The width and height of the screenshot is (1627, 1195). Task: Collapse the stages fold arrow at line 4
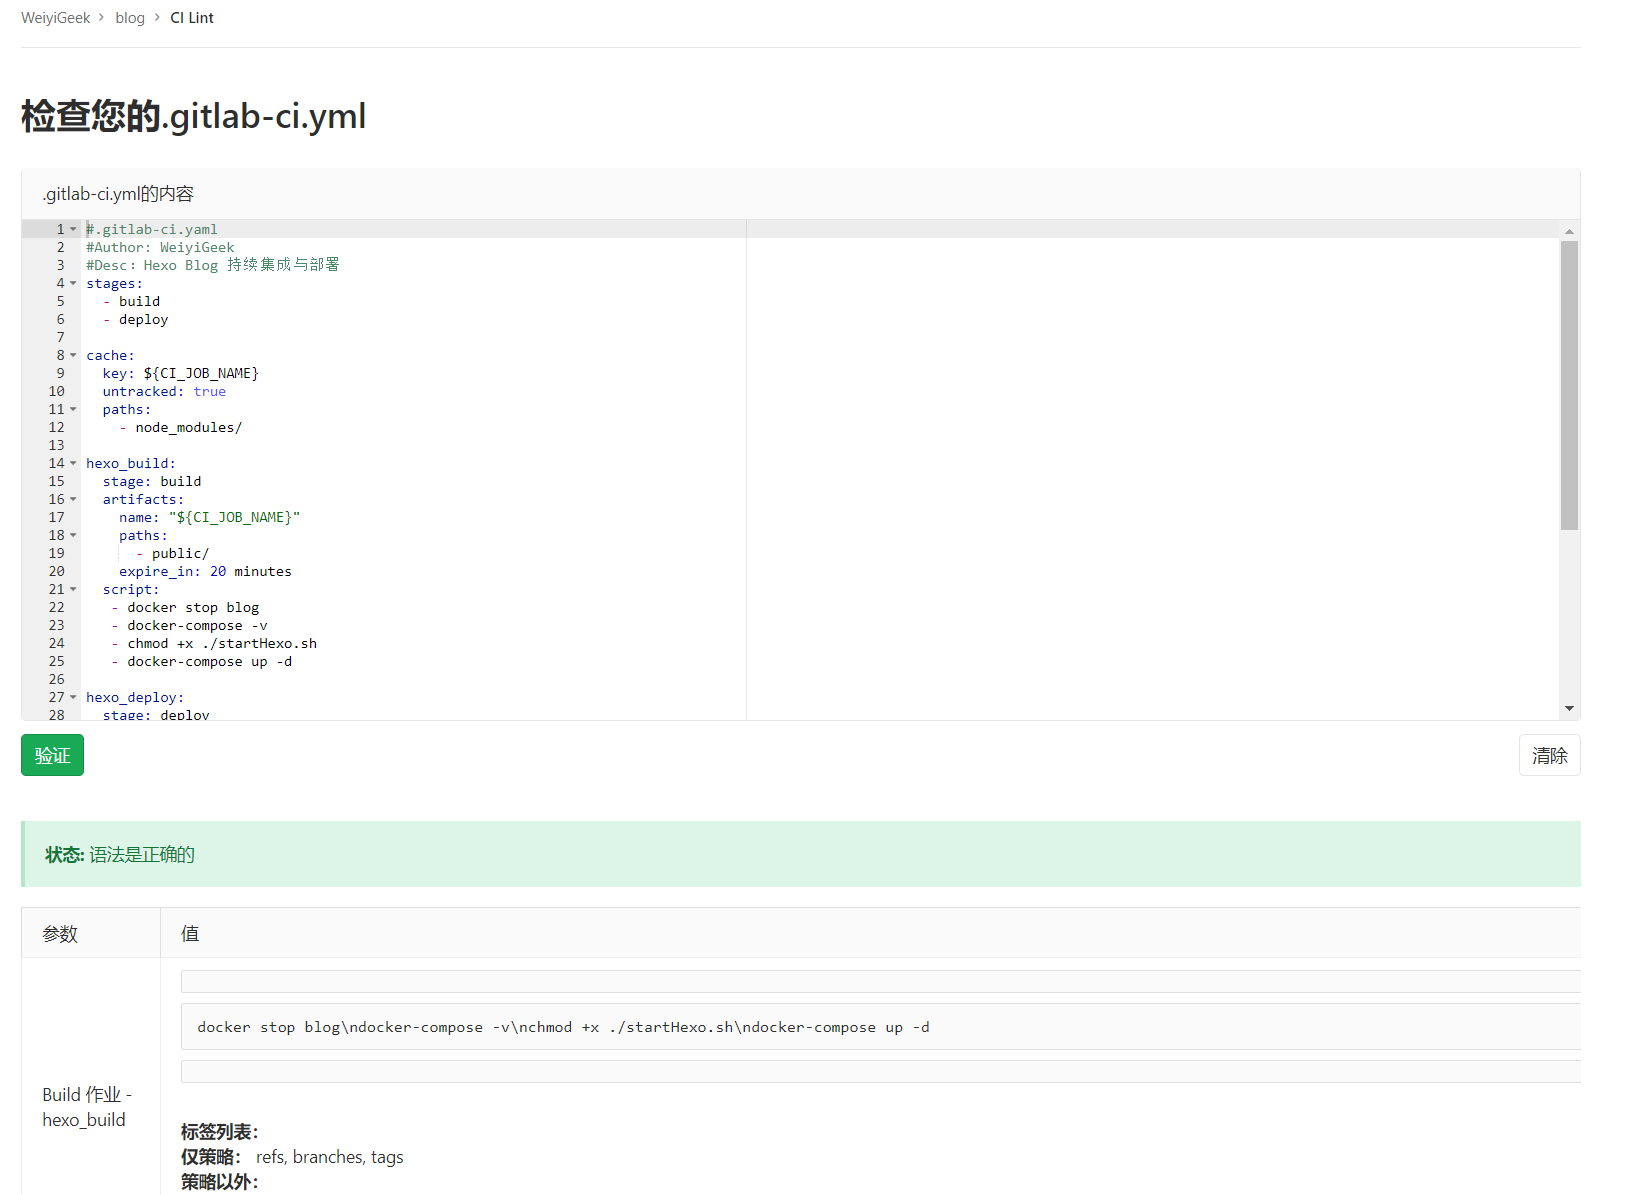(73, 283)
